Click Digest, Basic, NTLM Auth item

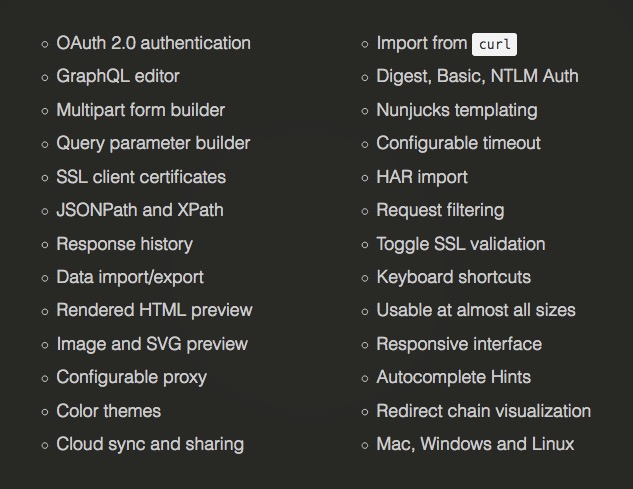tap(477, 76)
